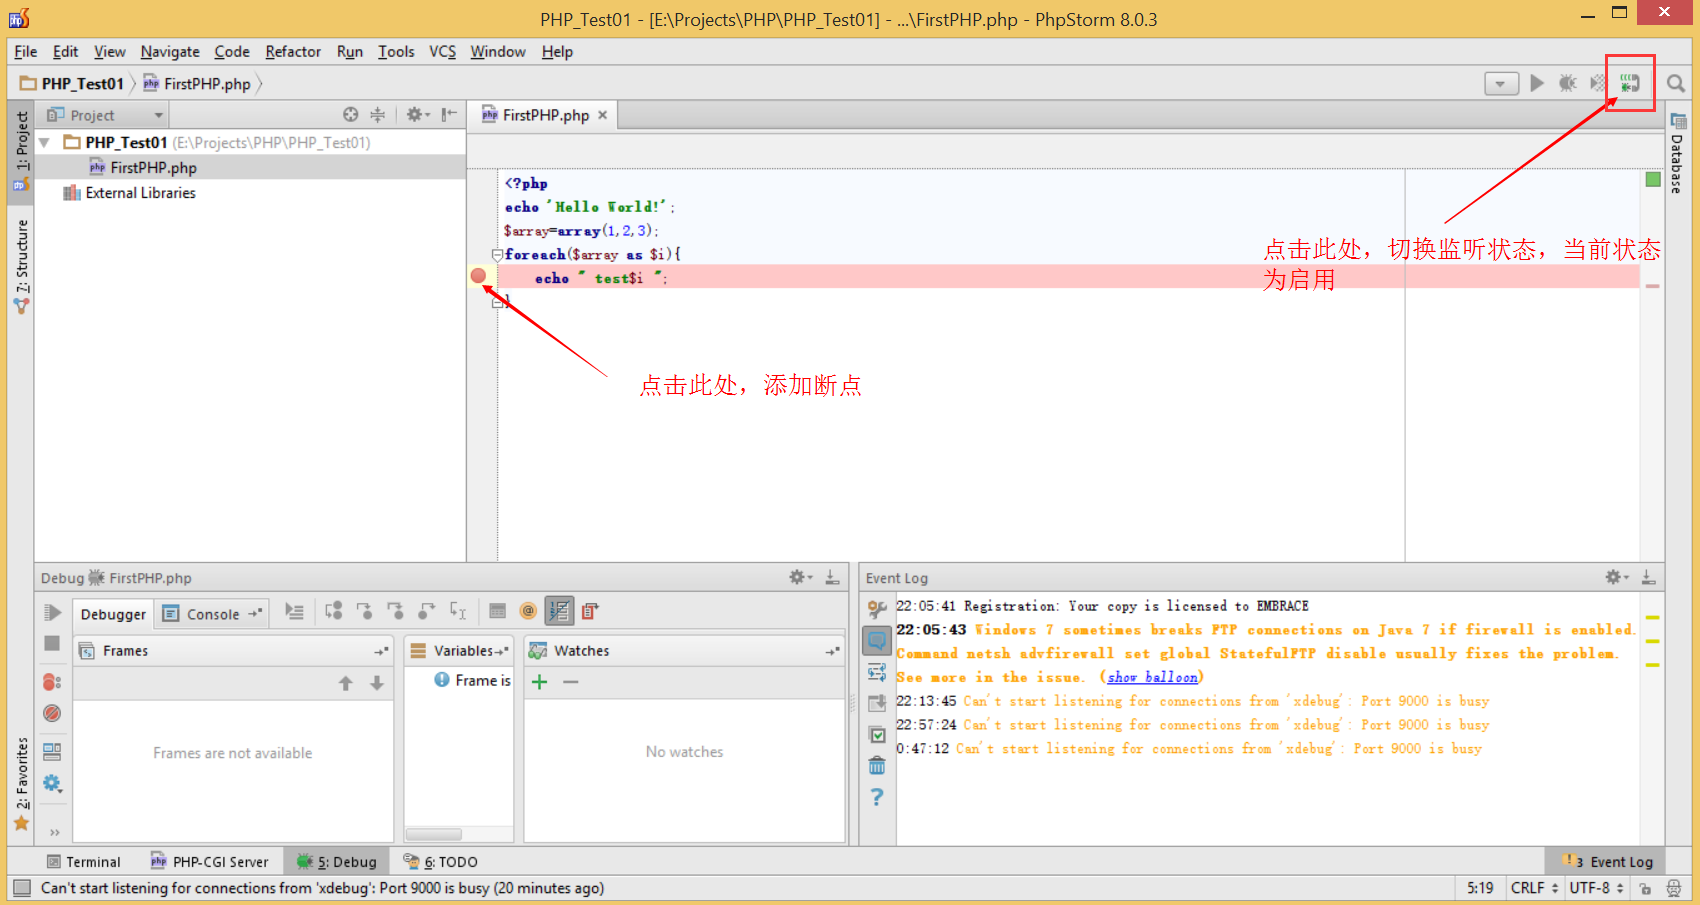The height and width of the screenshot is (905, 1700).
Task: Collapse the PHP_Test01 project tree node
Action: (44, 143)
